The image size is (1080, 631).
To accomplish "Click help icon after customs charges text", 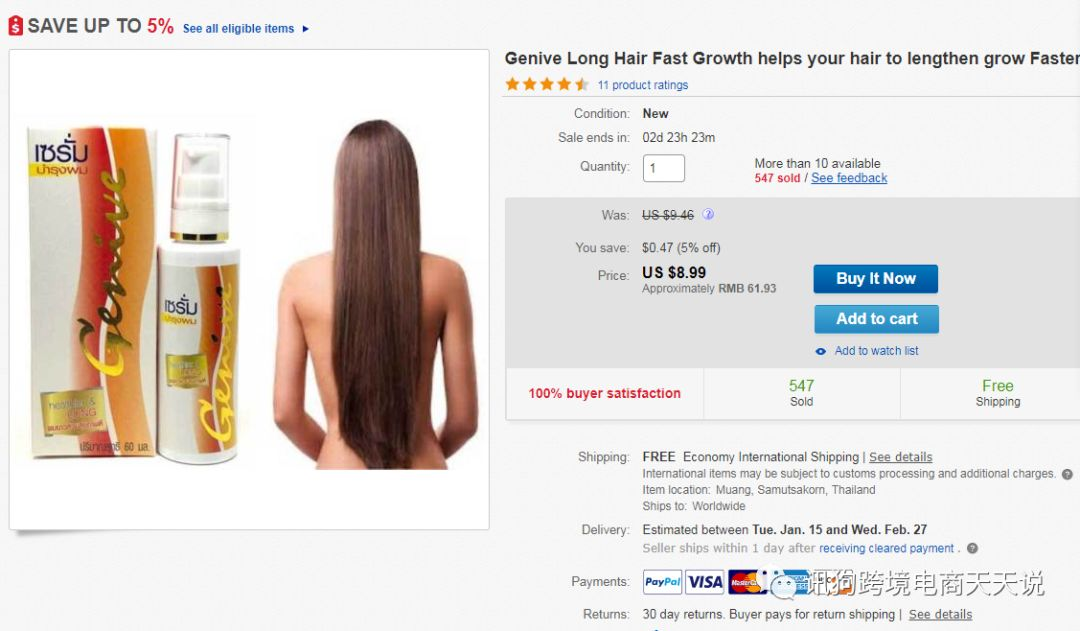I will pyautogui.click(x=1067, y=474).
